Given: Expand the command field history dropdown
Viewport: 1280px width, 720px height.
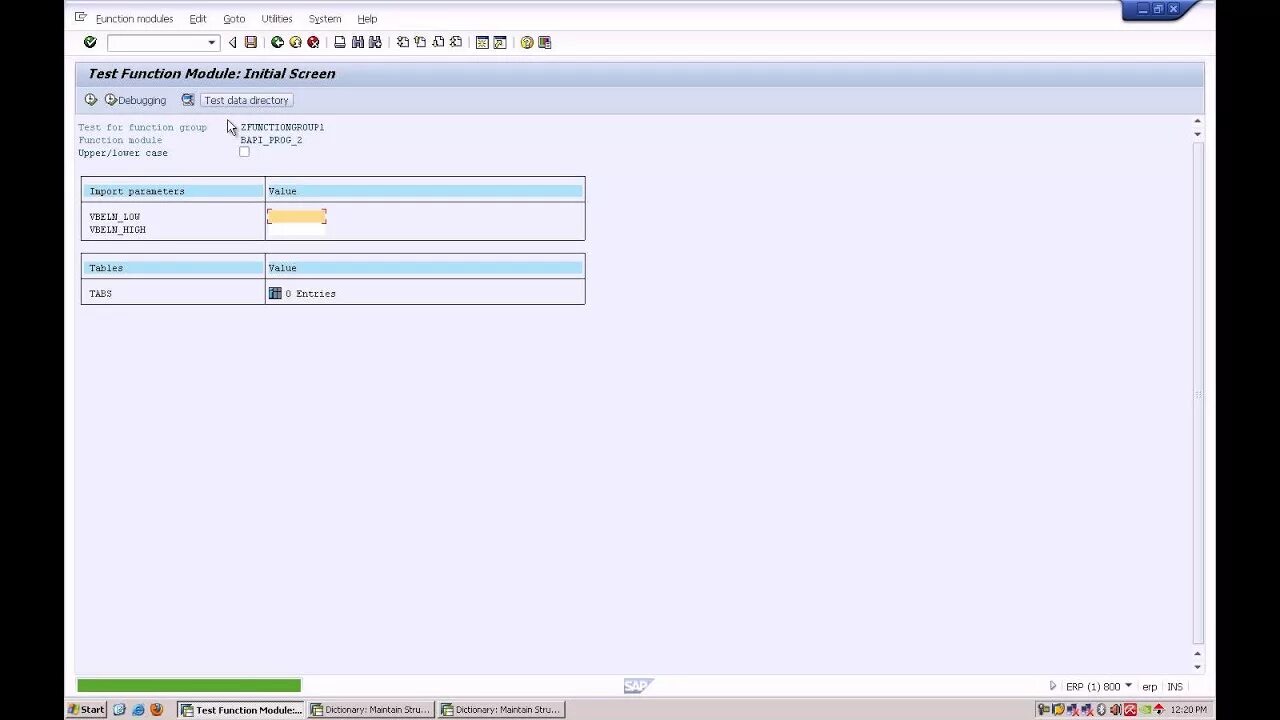Looking at the screenshot, I should (211, 43).
